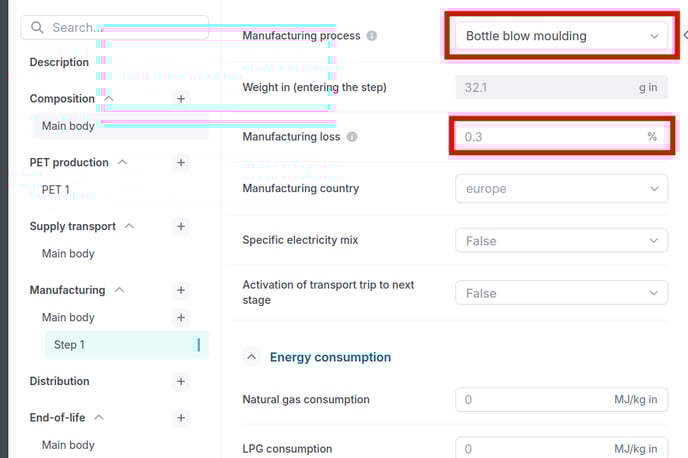Click the Natural gas consumption field

pos(562,400)
